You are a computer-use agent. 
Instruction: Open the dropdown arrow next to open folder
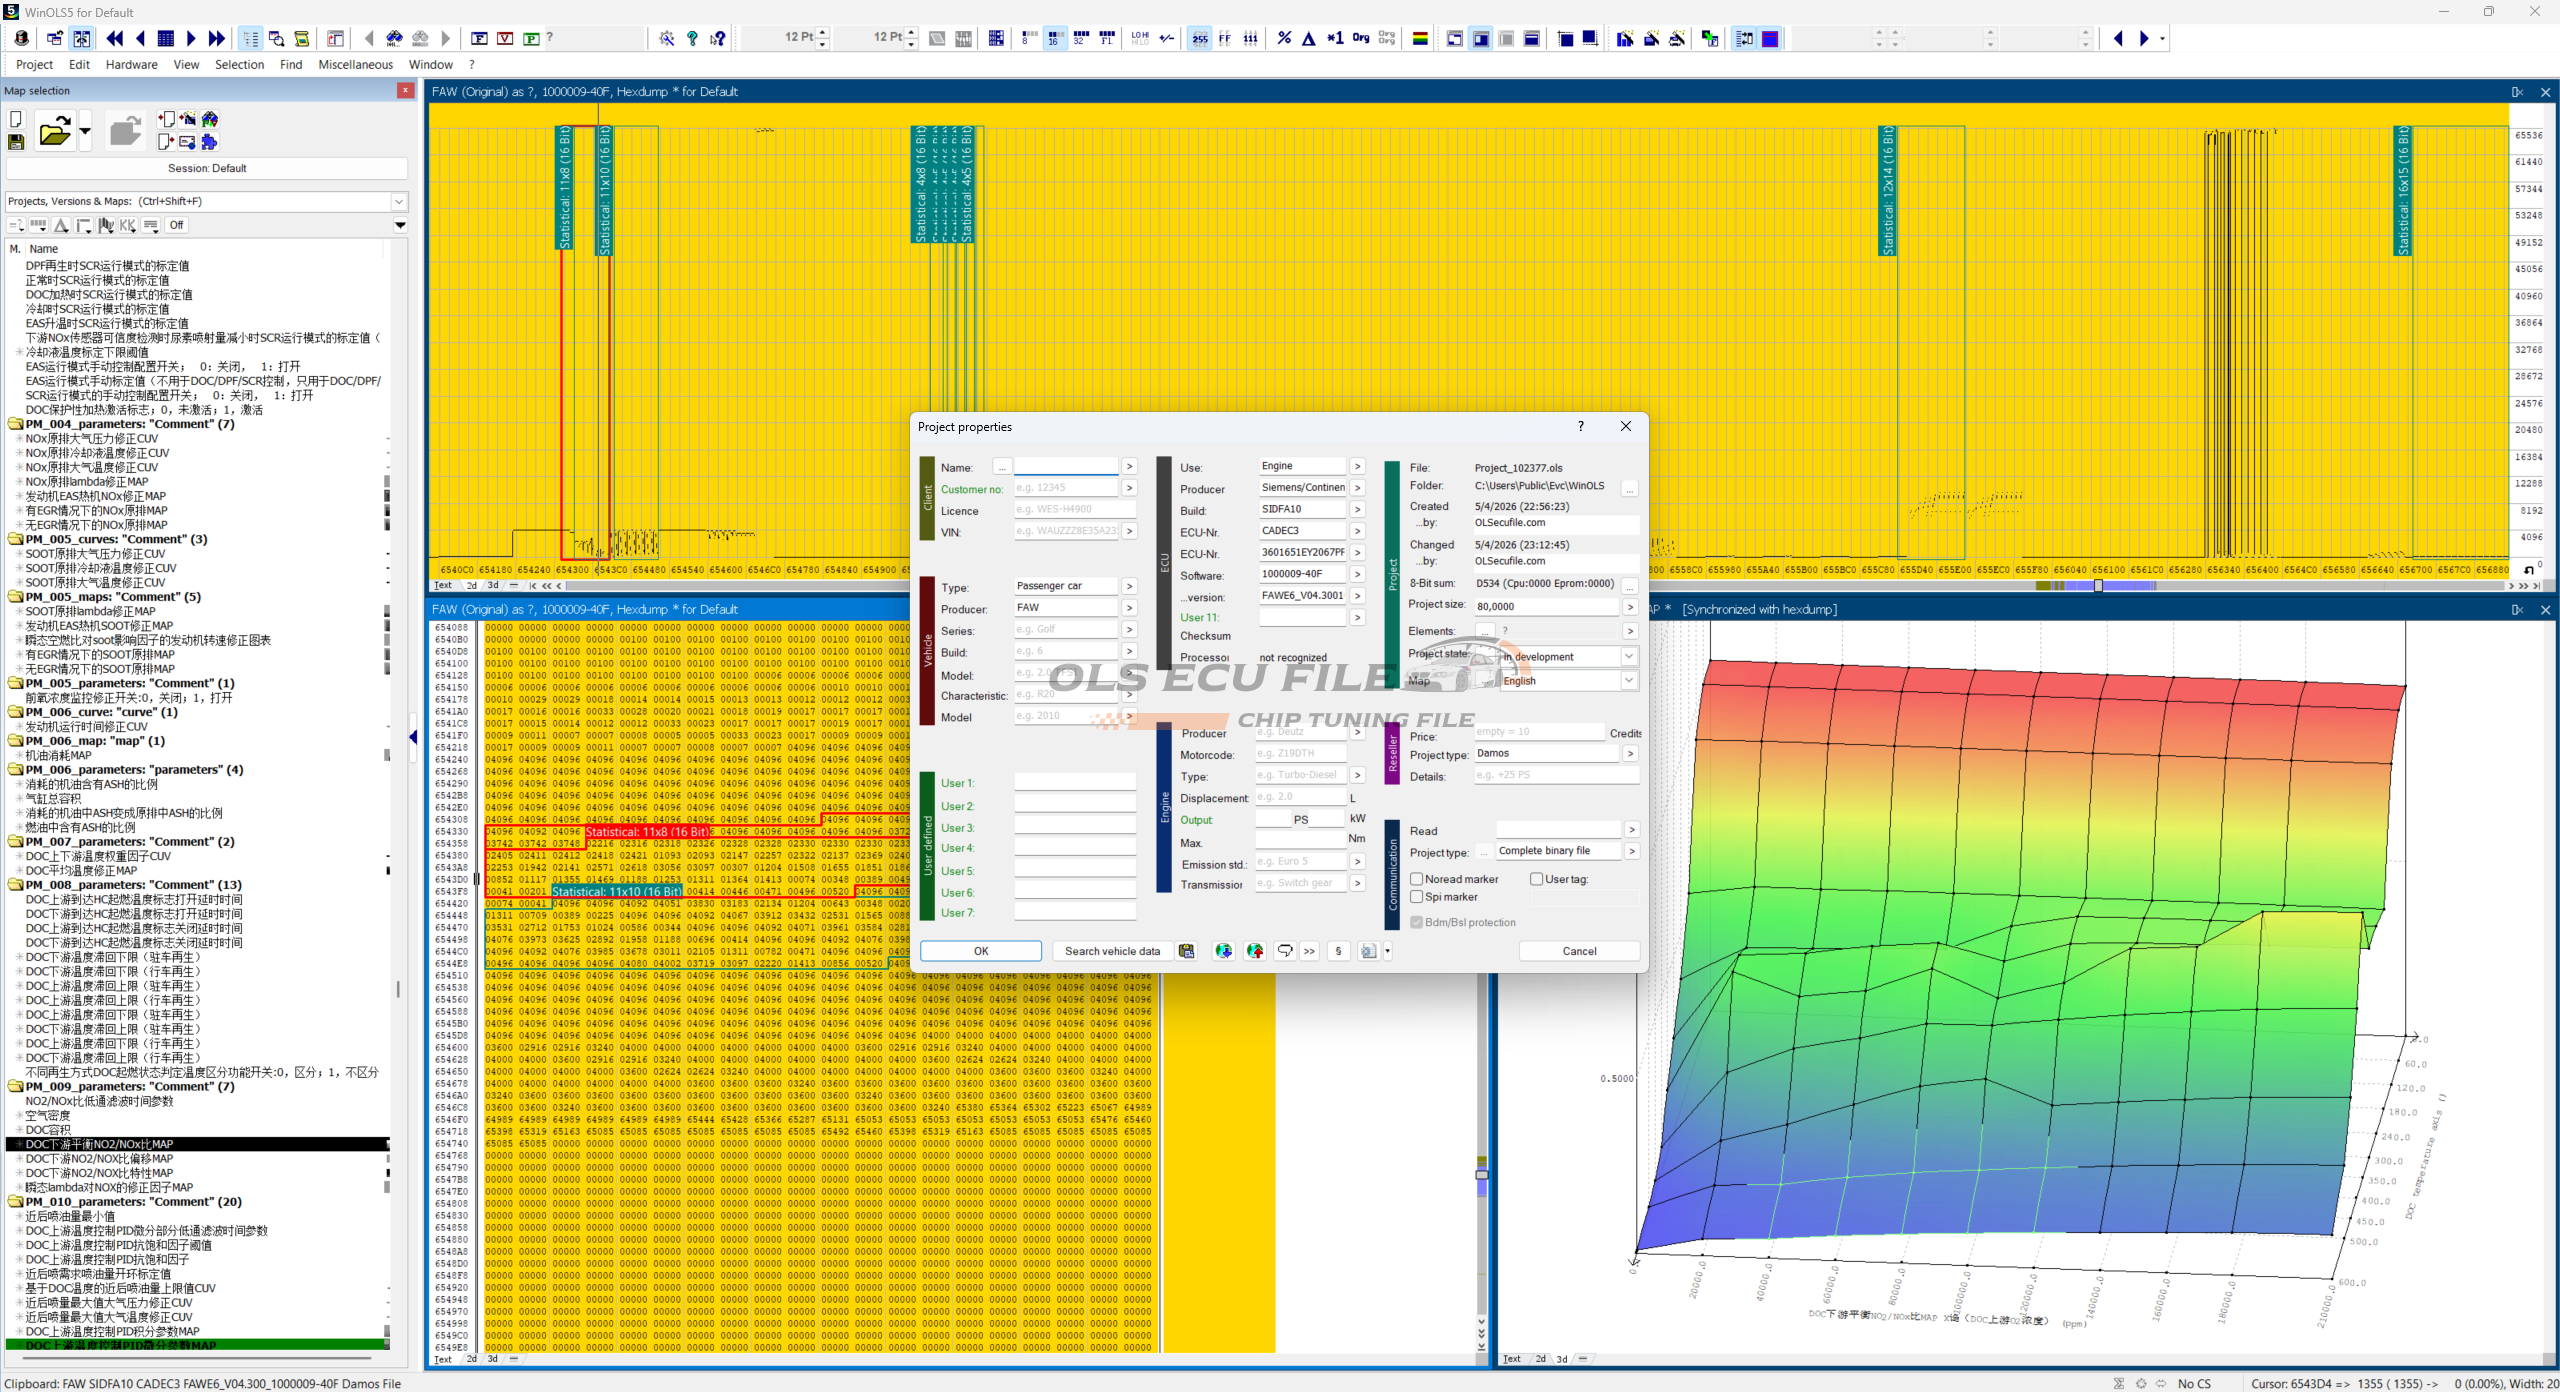coord(85,131)
